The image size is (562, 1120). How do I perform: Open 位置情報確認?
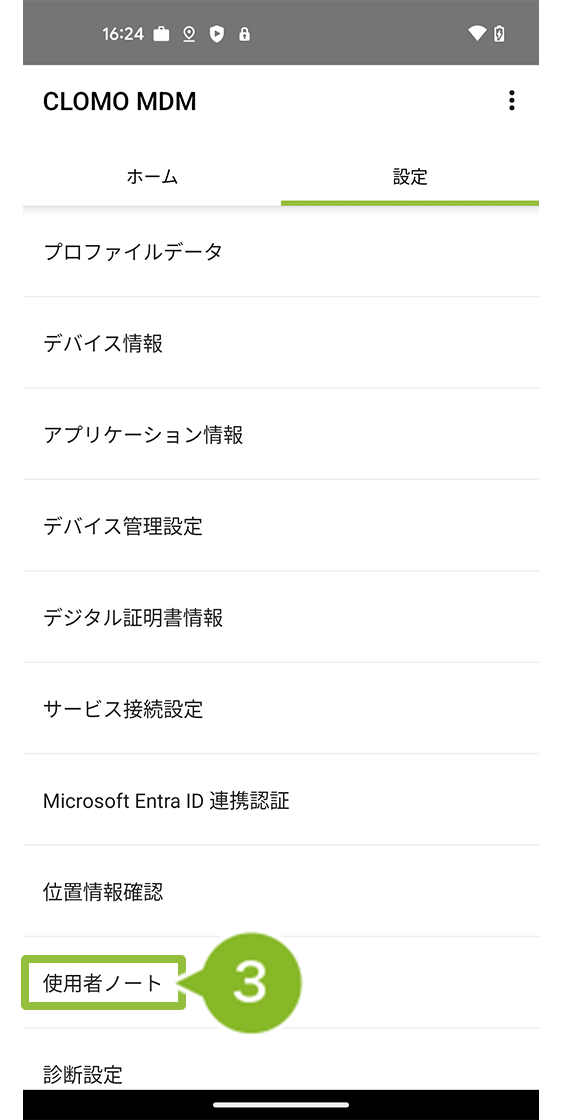click(281, 891)
